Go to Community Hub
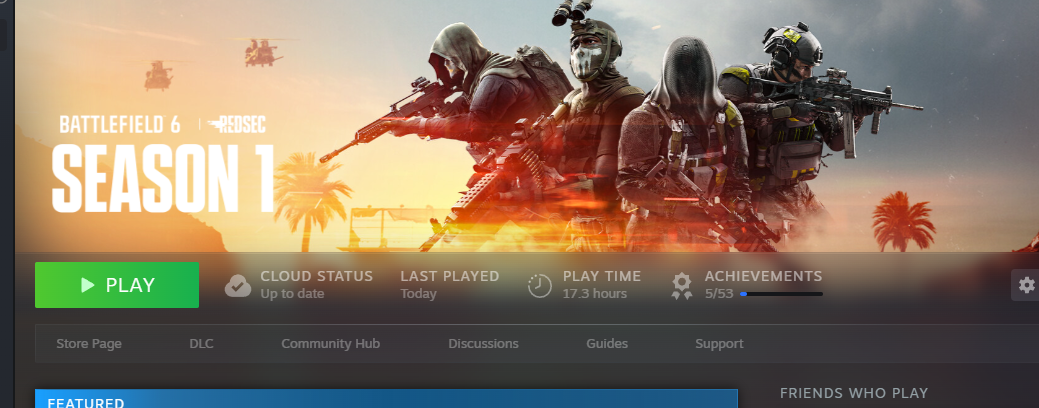The image size is (1039, 408). [330, 344]
